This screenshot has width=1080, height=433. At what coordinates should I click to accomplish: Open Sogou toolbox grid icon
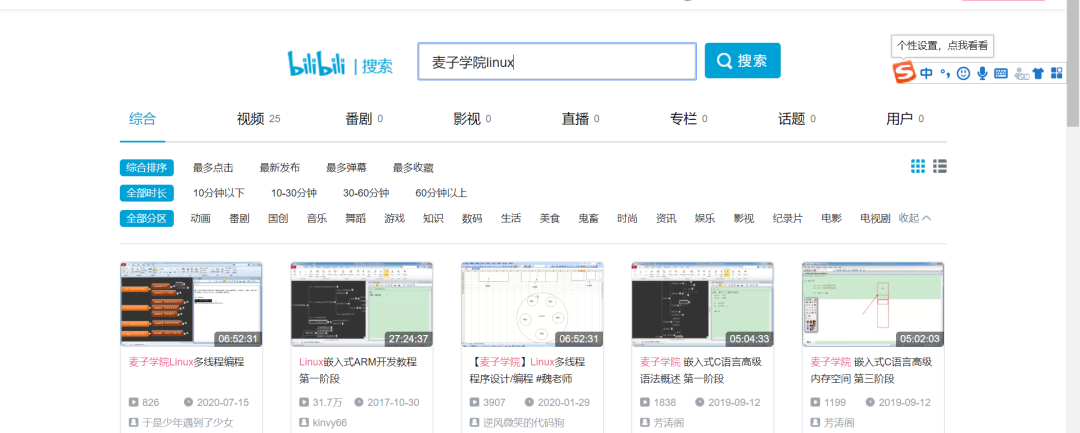(x=1057, y=73)
